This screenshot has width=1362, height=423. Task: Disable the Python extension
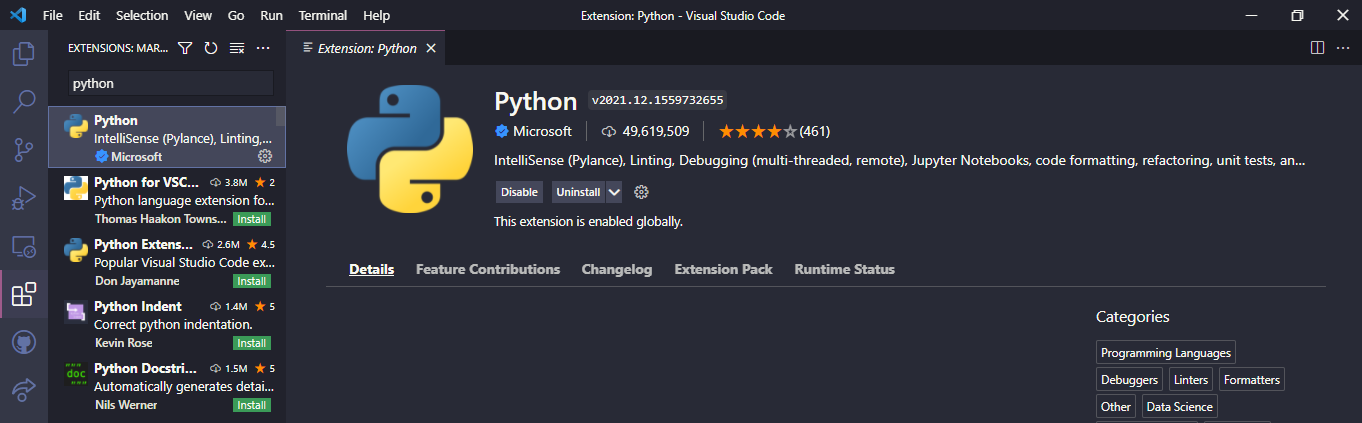tap(519, 192)
